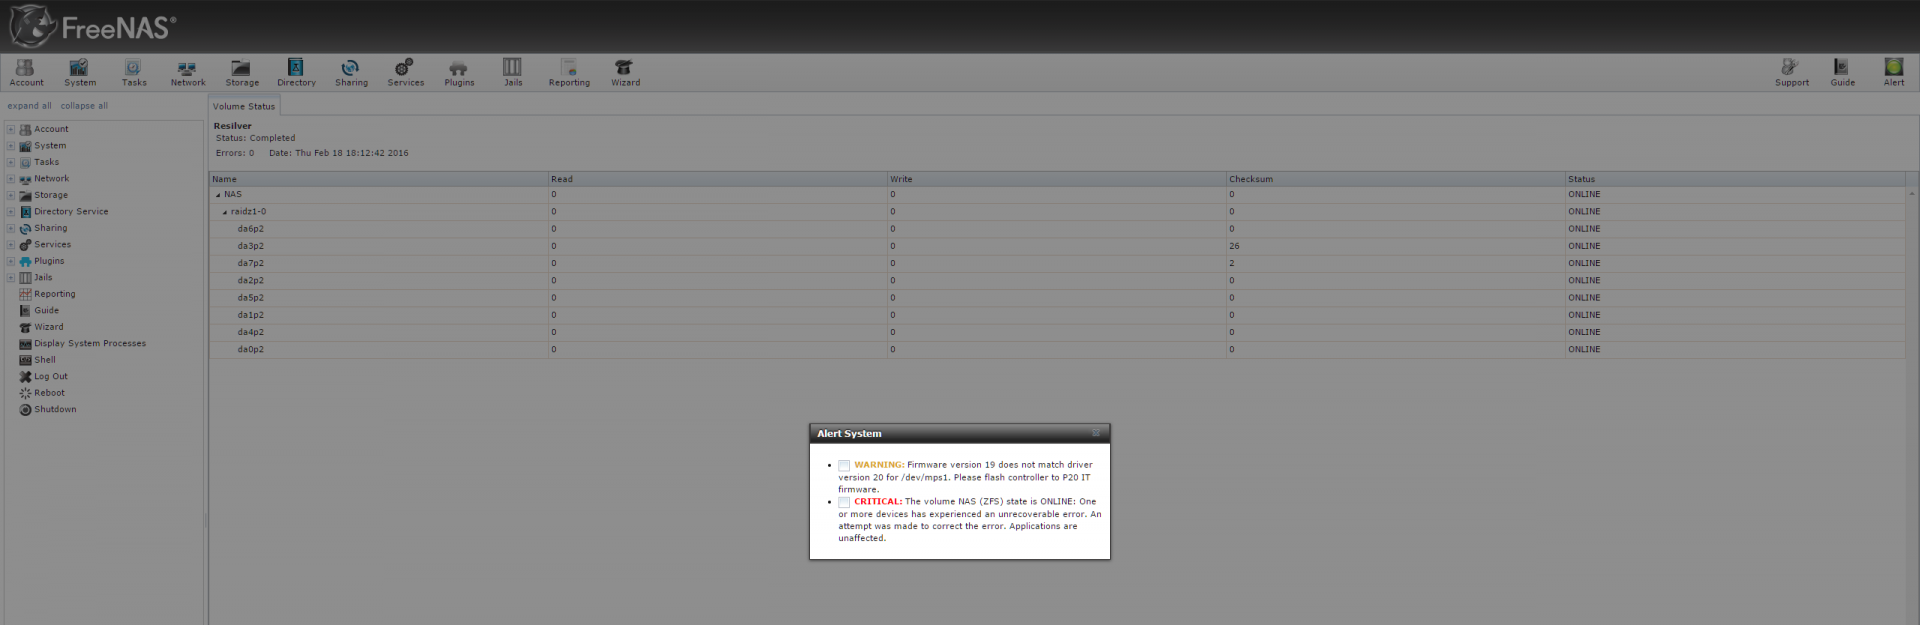
Task: Tick the CRITICAL volume alert checkbox
Action: click(x=844, y=503)
